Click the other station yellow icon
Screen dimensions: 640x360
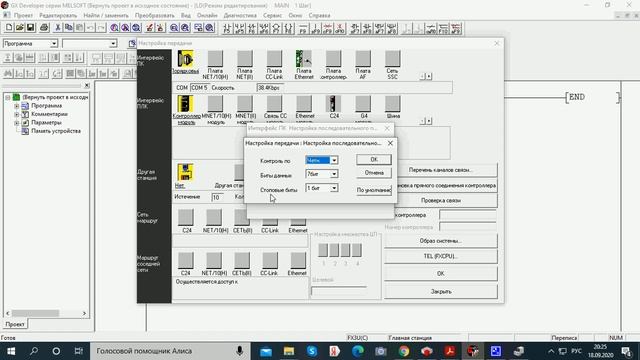click(x=185, y=172)
